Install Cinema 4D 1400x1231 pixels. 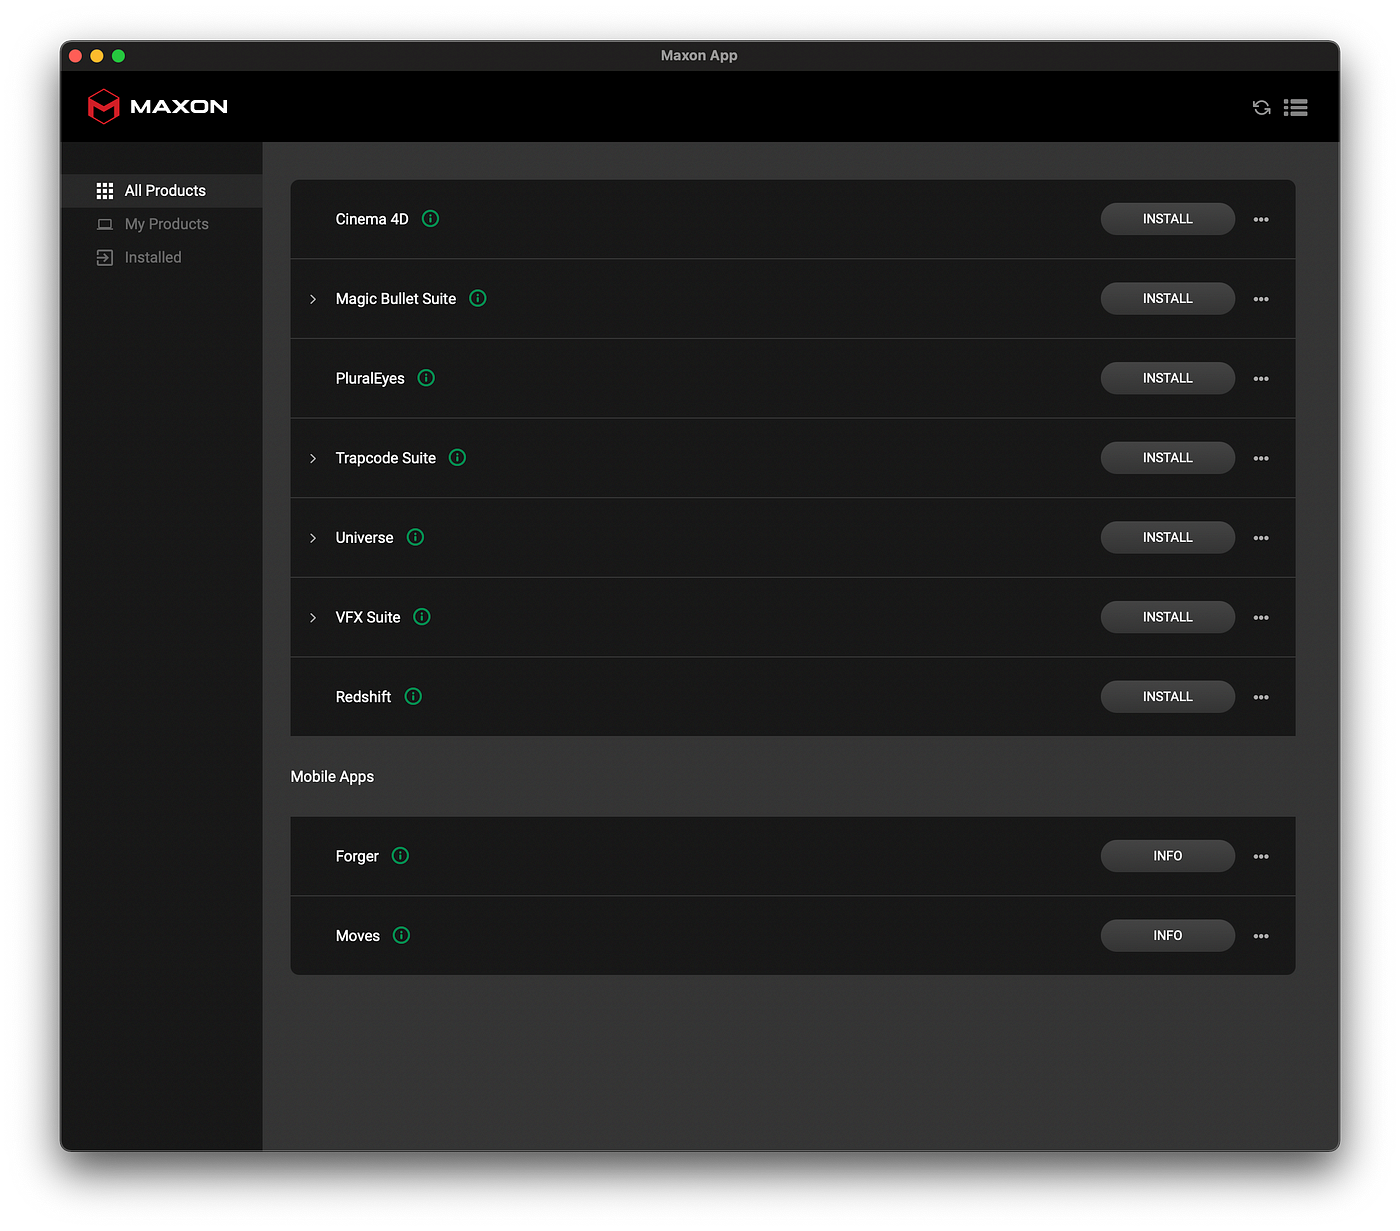(1168, 219)
